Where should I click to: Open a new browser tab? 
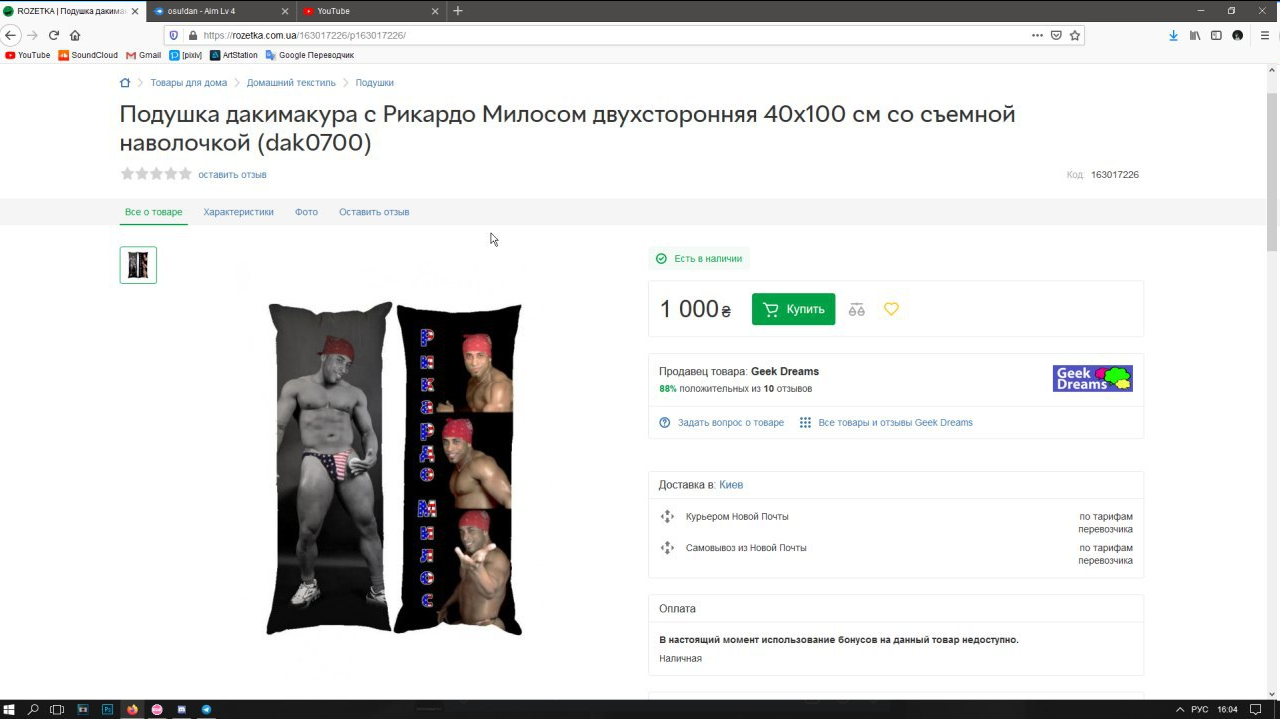pyautogui.click(x=458, y=11)
